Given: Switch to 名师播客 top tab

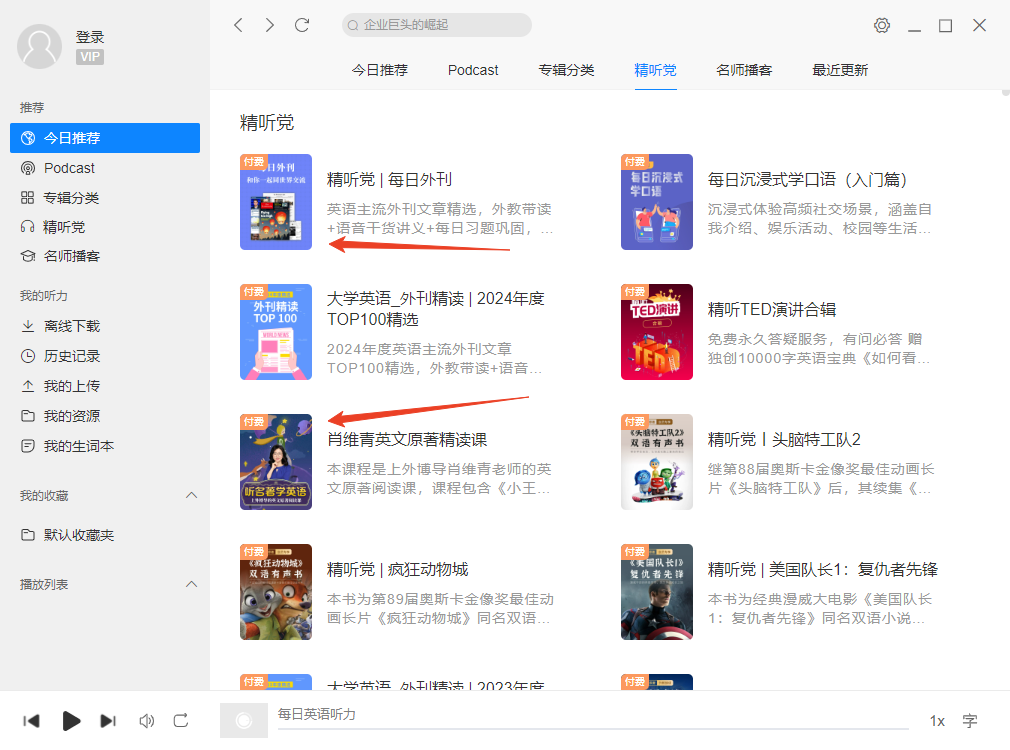Looking at the screenshot, I should [x=744, y=70].
